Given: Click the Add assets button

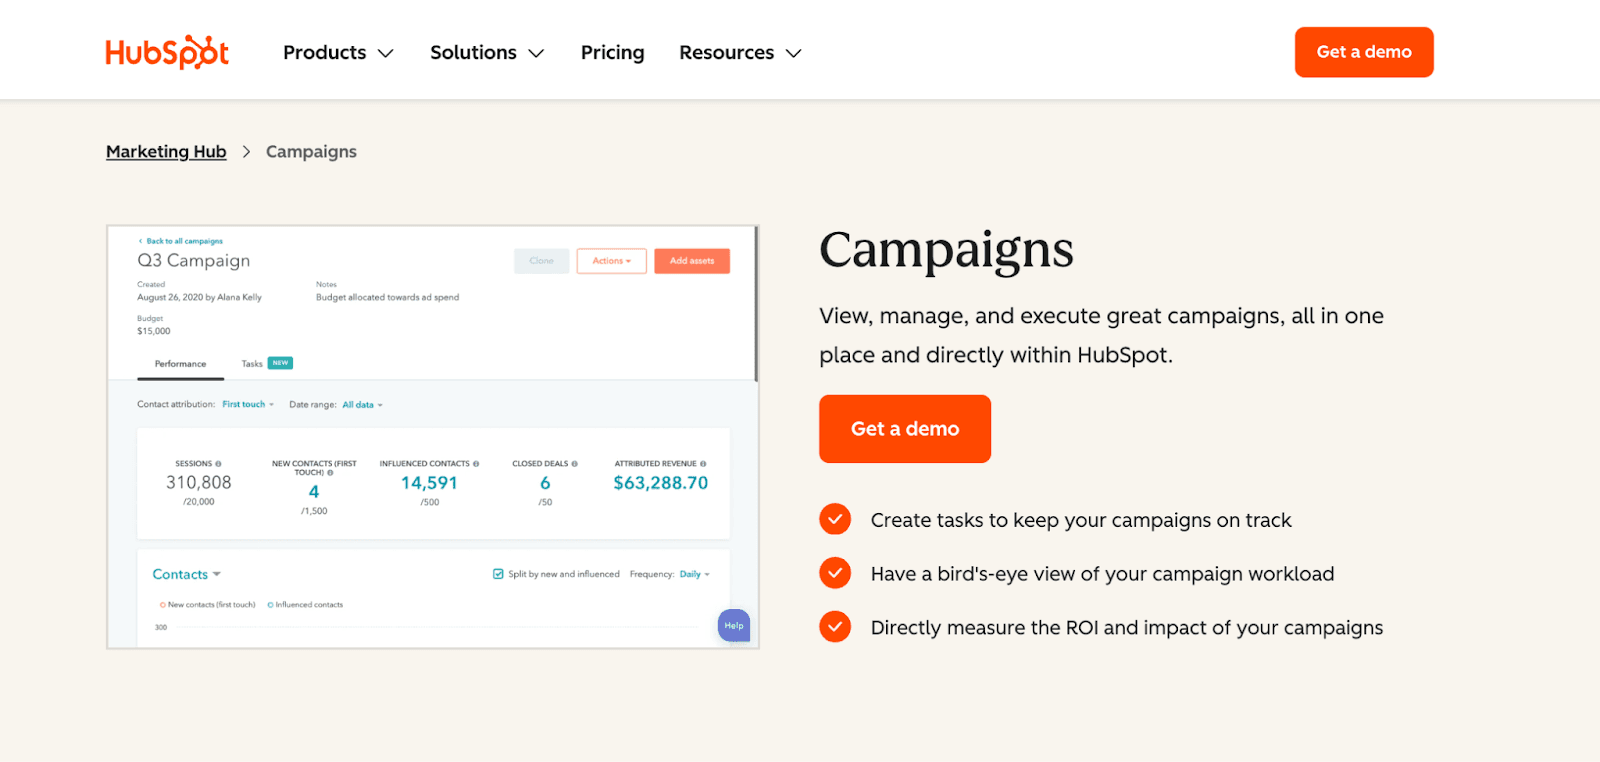Looking at the screenshot, I should [x=692, y=261].
